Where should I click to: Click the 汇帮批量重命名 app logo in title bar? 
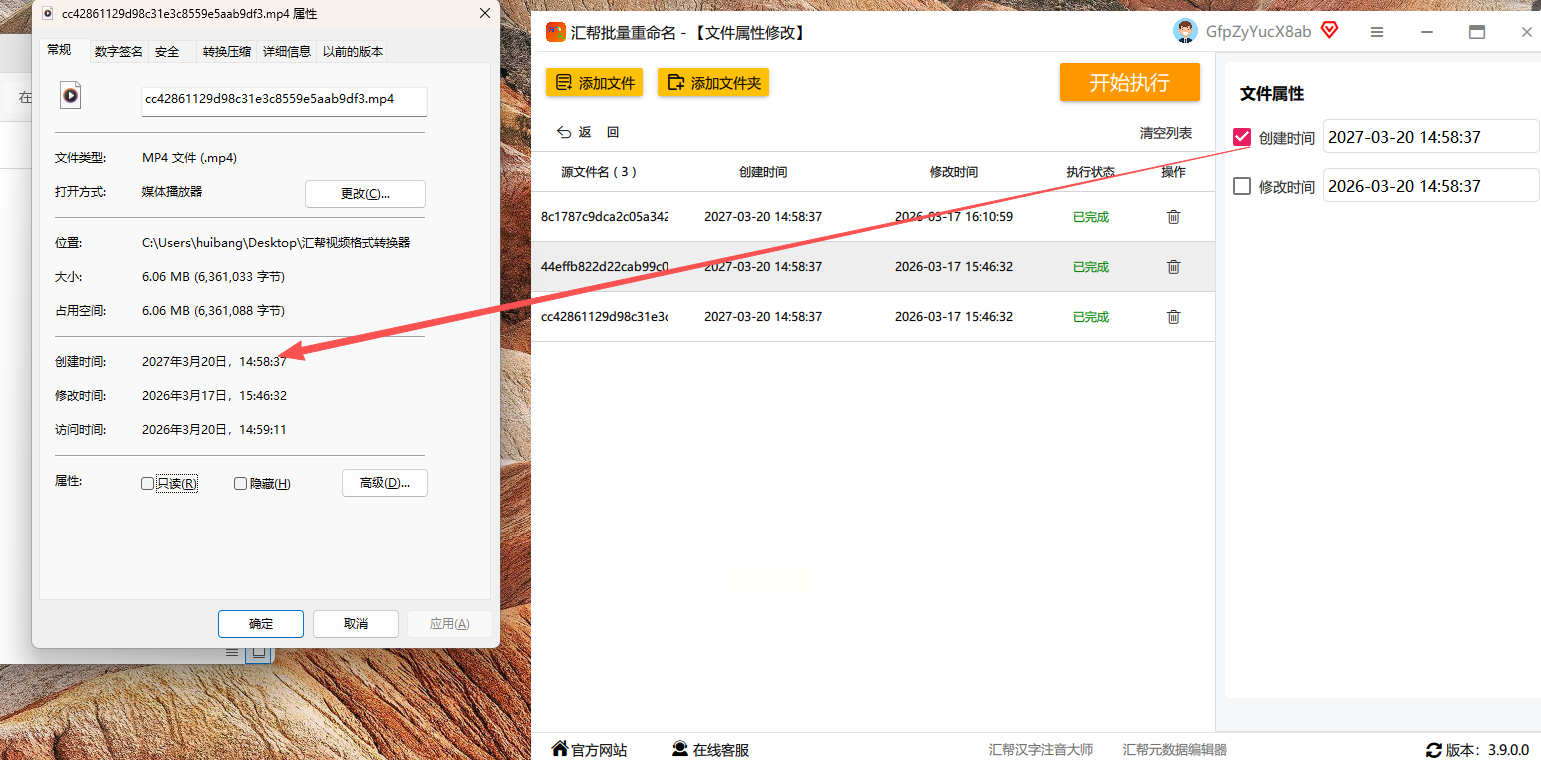pyautogui.click(x=555, y=32)
